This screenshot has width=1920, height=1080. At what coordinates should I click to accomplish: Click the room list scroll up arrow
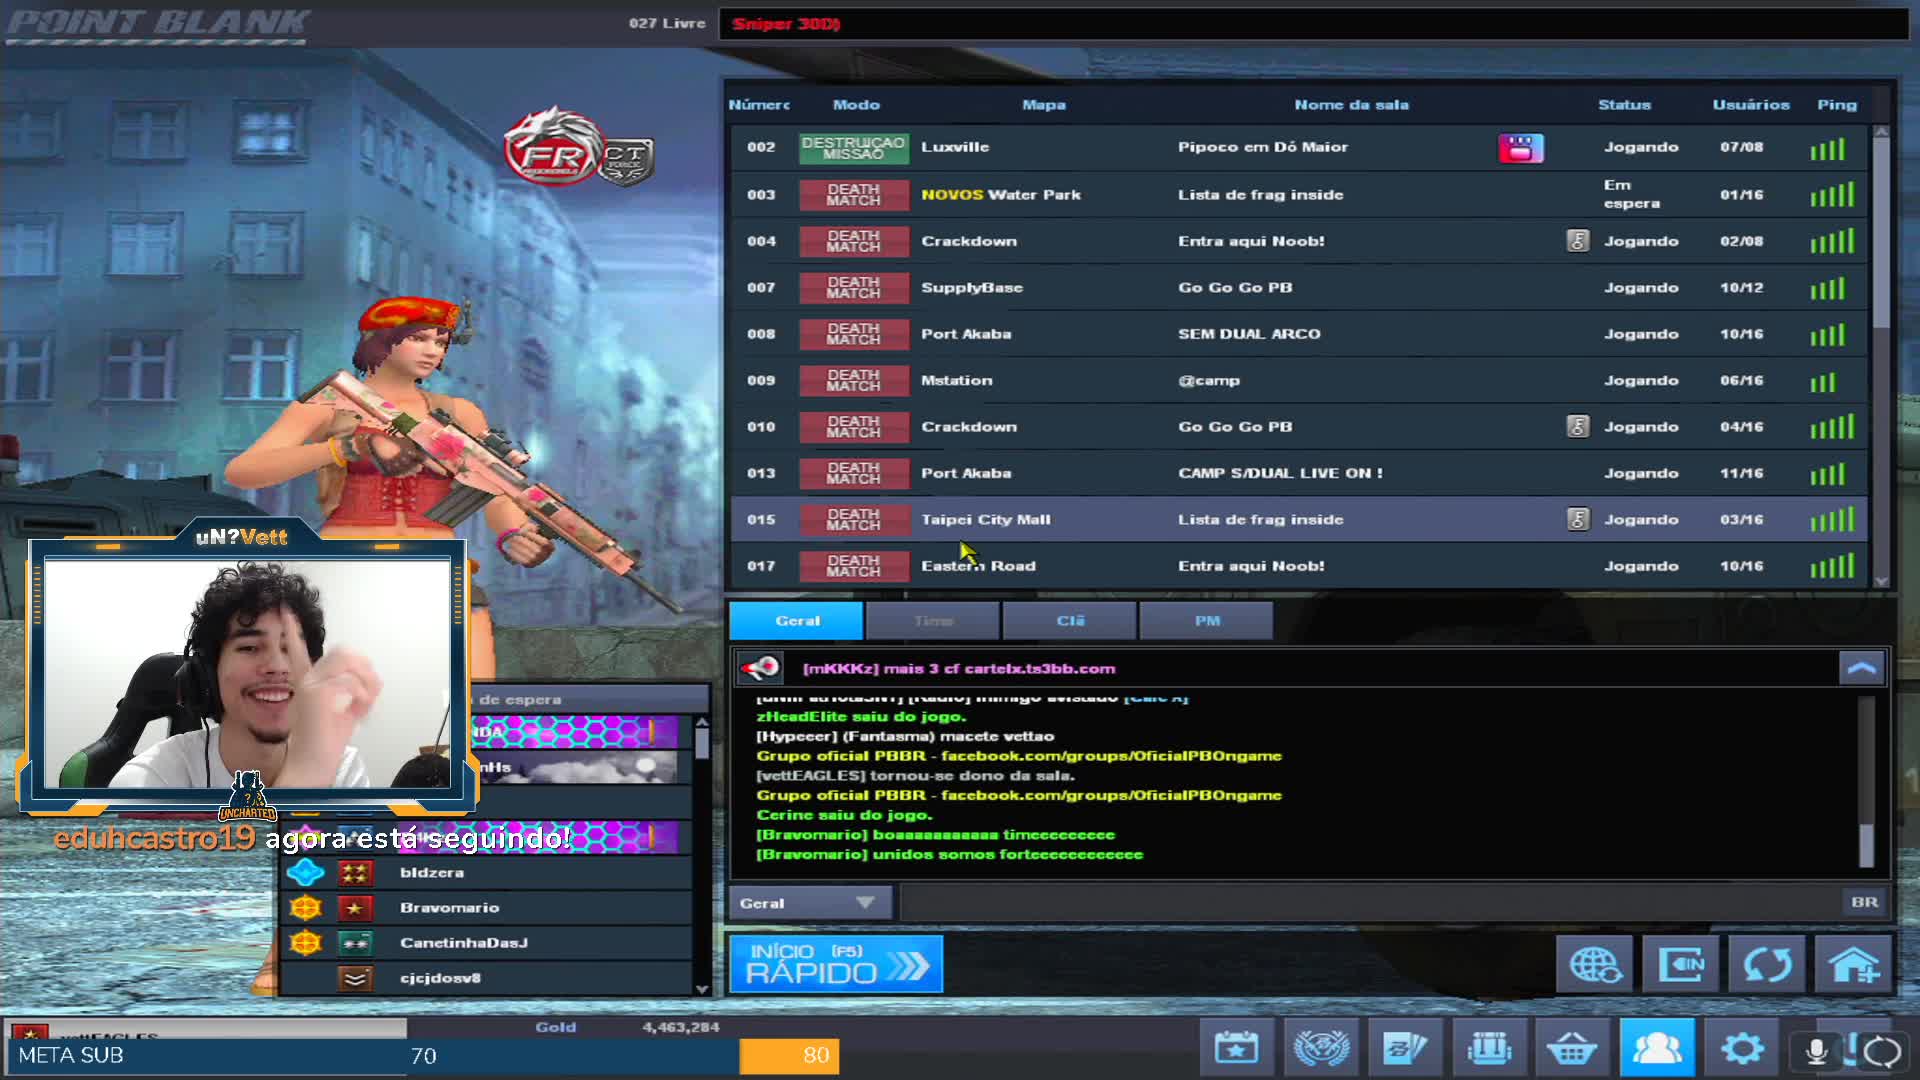(x=1881, y=132)
